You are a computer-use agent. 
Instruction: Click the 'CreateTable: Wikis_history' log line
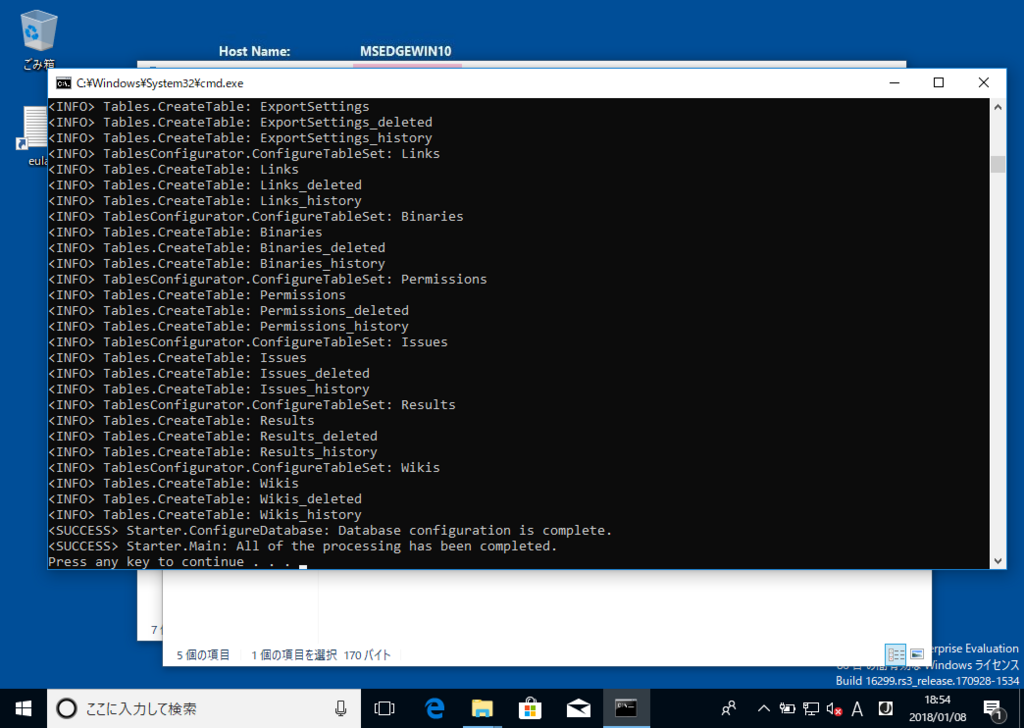point(205,514)
